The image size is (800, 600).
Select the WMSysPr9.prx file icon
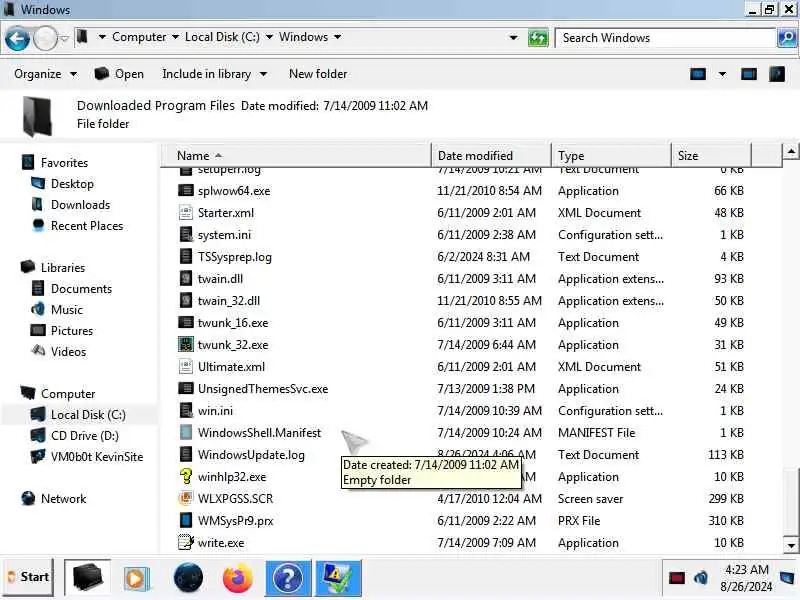(186, 520)
